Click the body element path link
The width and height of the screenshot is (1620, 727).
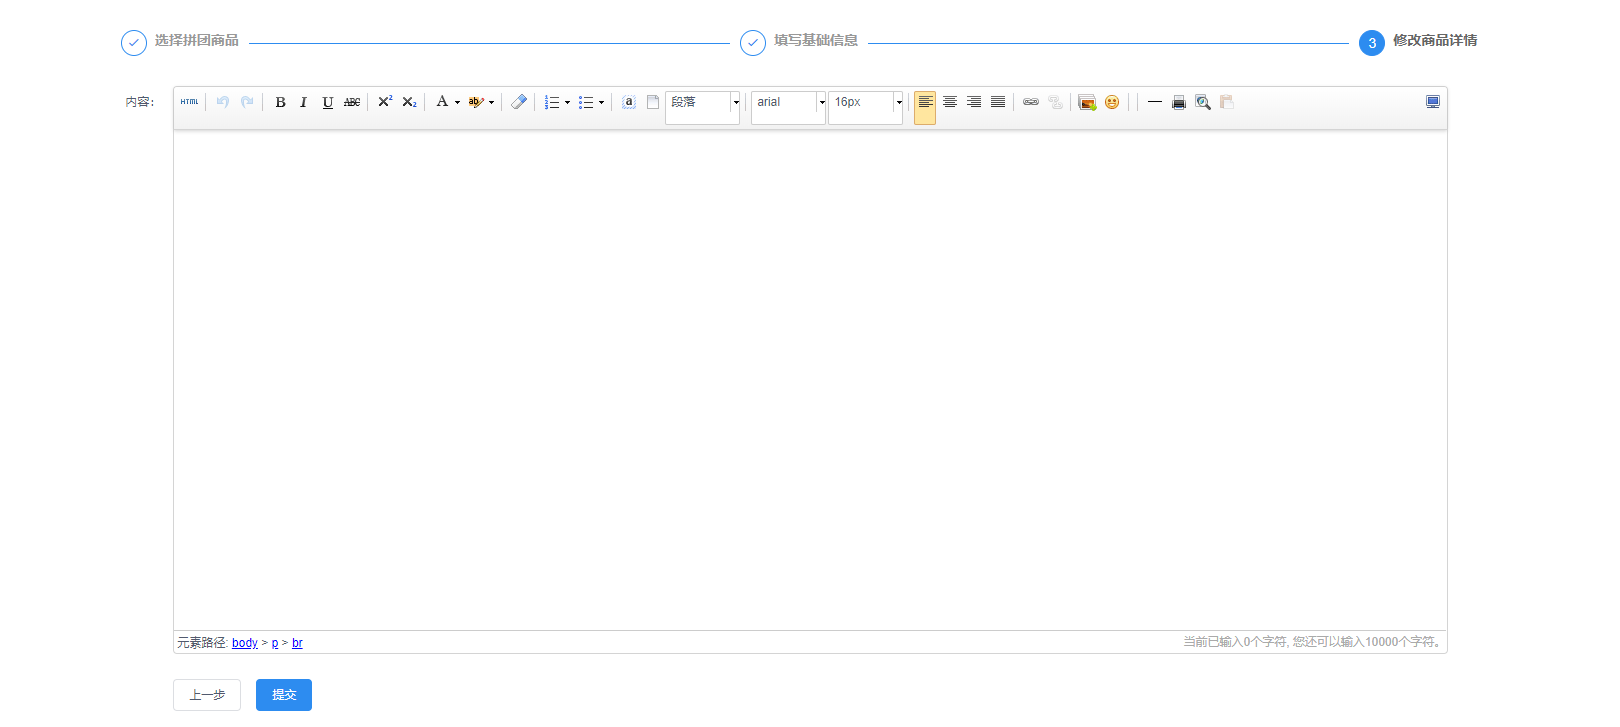245,643
